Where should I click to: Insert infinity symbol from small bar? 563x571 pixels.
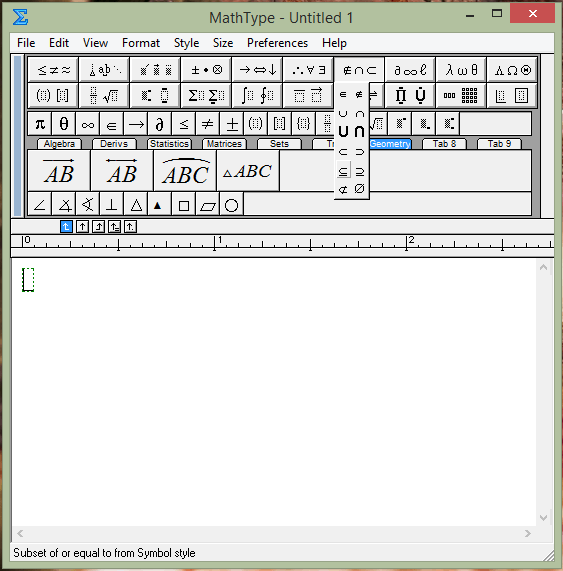click(x=87, y=124)
